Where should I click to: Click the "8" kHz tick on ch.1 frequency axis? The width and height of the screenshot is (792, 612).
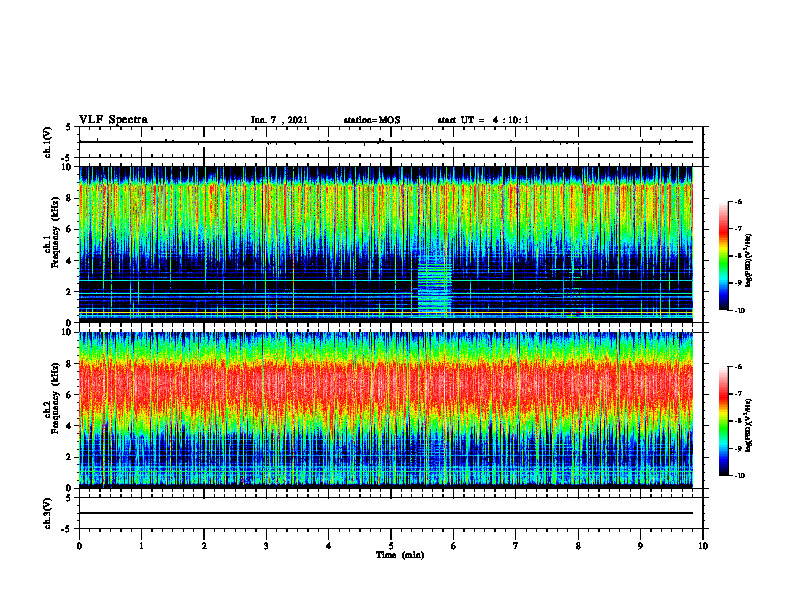[x=70, y=198]
